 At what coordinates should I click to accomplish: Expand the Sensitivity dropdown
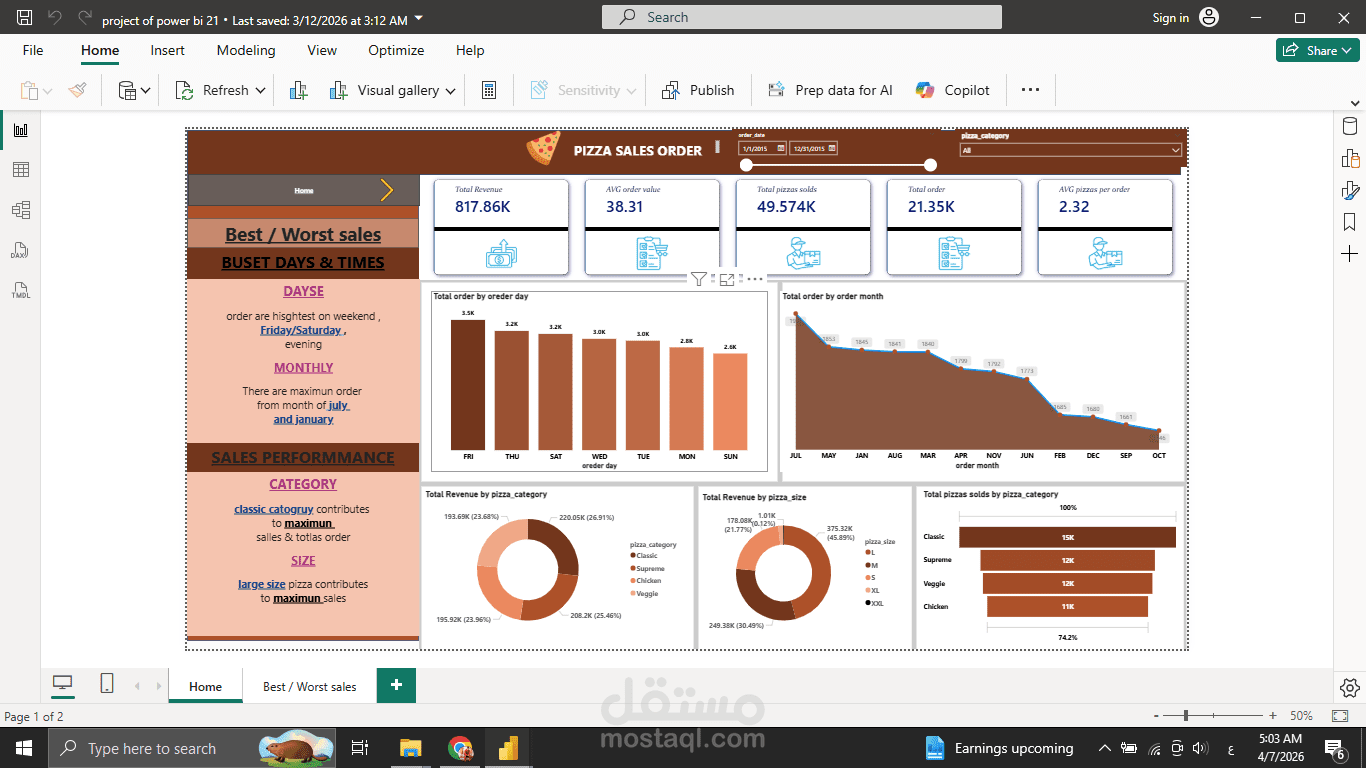(x=631, y=91)
